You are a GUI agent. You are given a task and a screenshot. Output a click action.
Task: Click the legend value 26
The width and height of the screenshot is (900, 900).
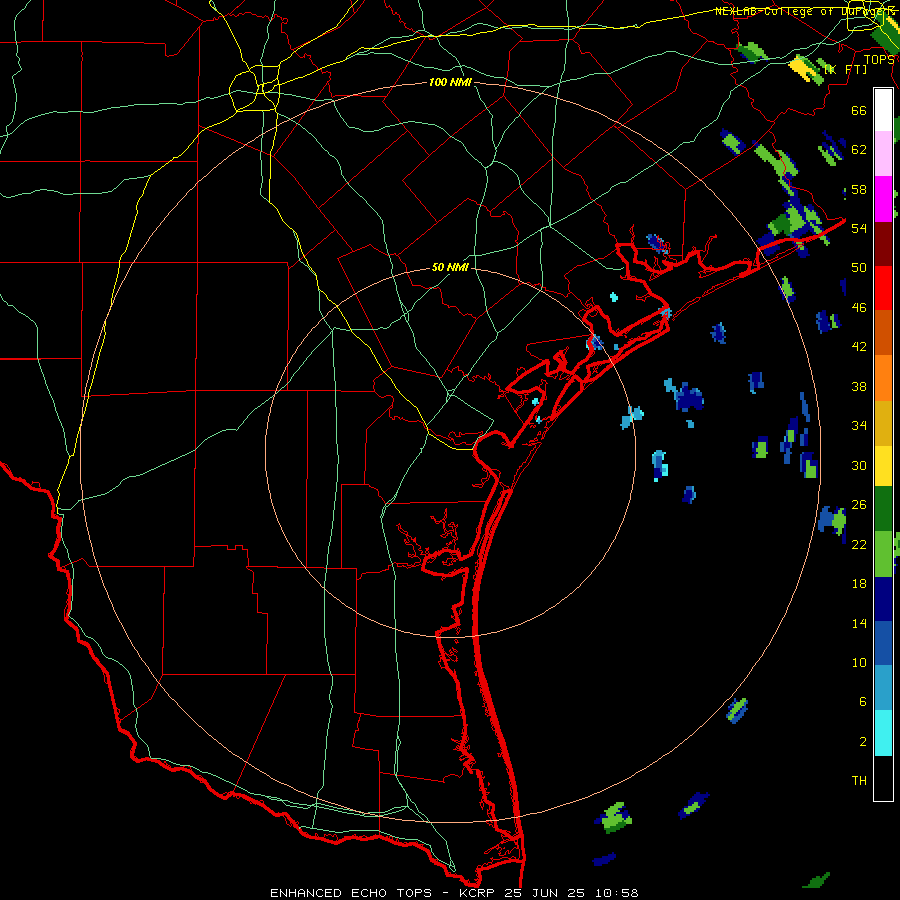[859, 505]
